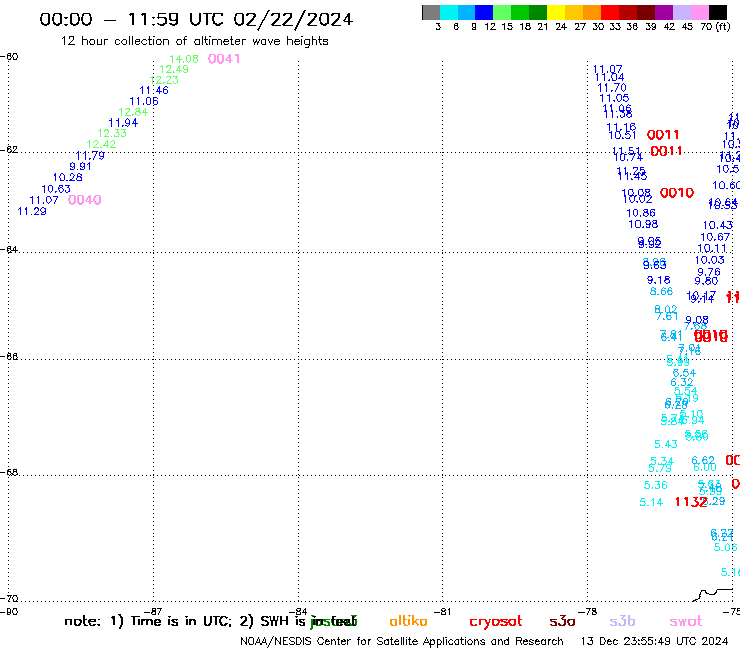Click the -84 longitude axis label
The width and height of the screenshot is (740, 650).
point(298,612)
